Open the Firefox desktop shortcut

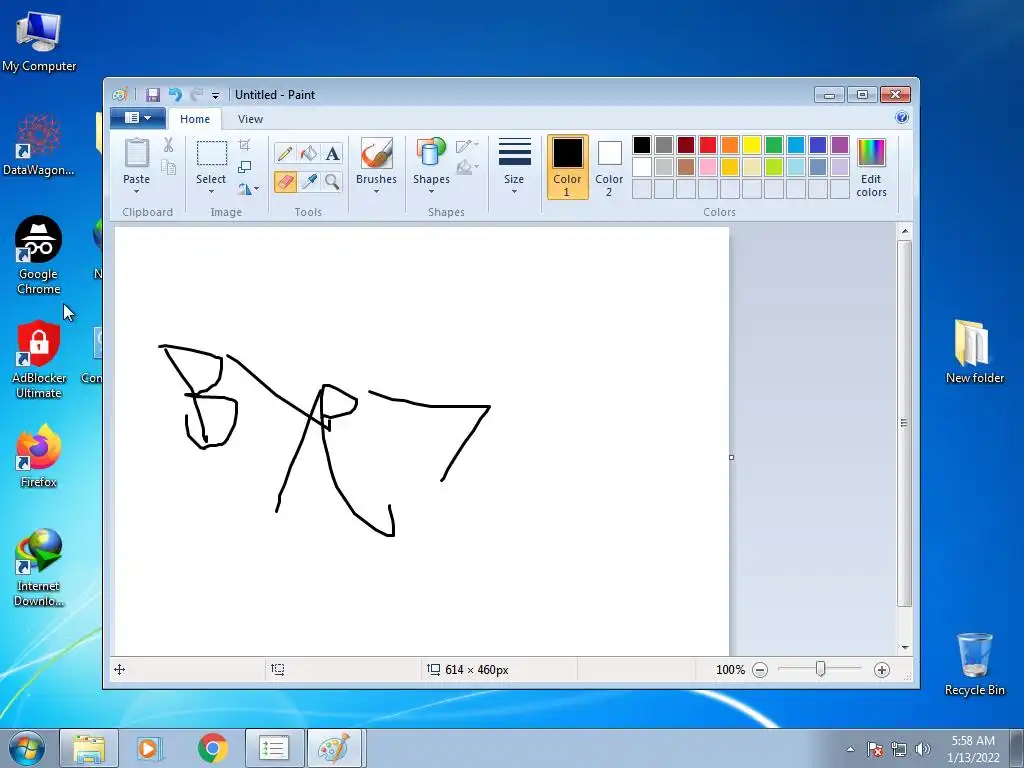(39, 456)
